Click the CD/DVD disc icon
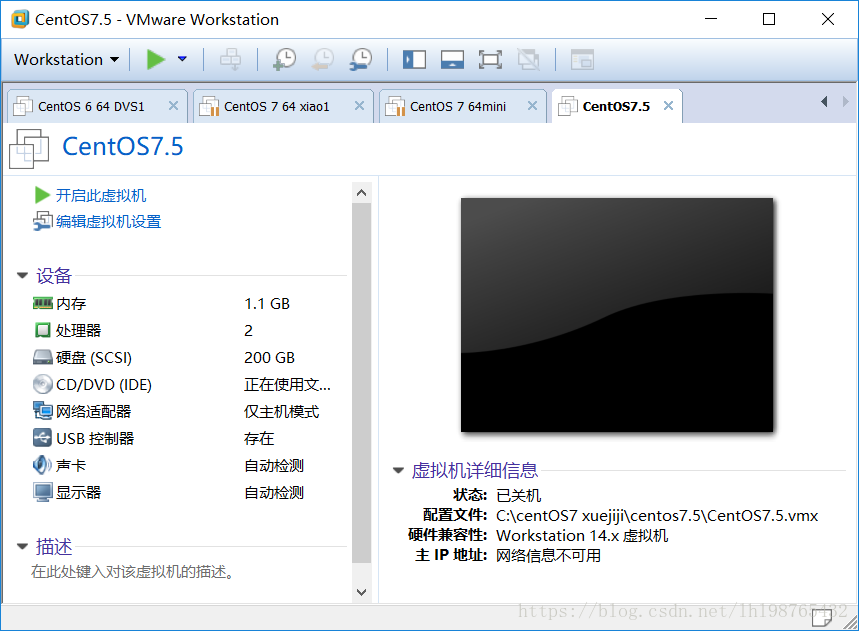This screenshot has height=631, width=859. (43, 385)
